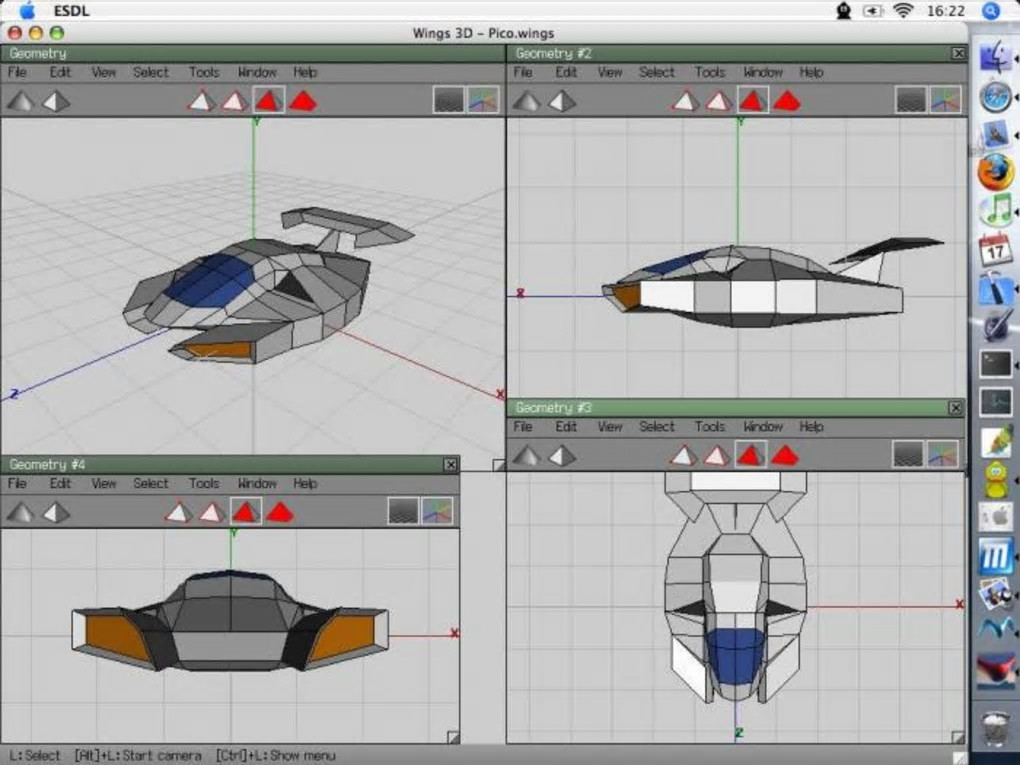Open View menu in Geometry #2 window
Screen dimensions: 1020x765
coord(610,72)
